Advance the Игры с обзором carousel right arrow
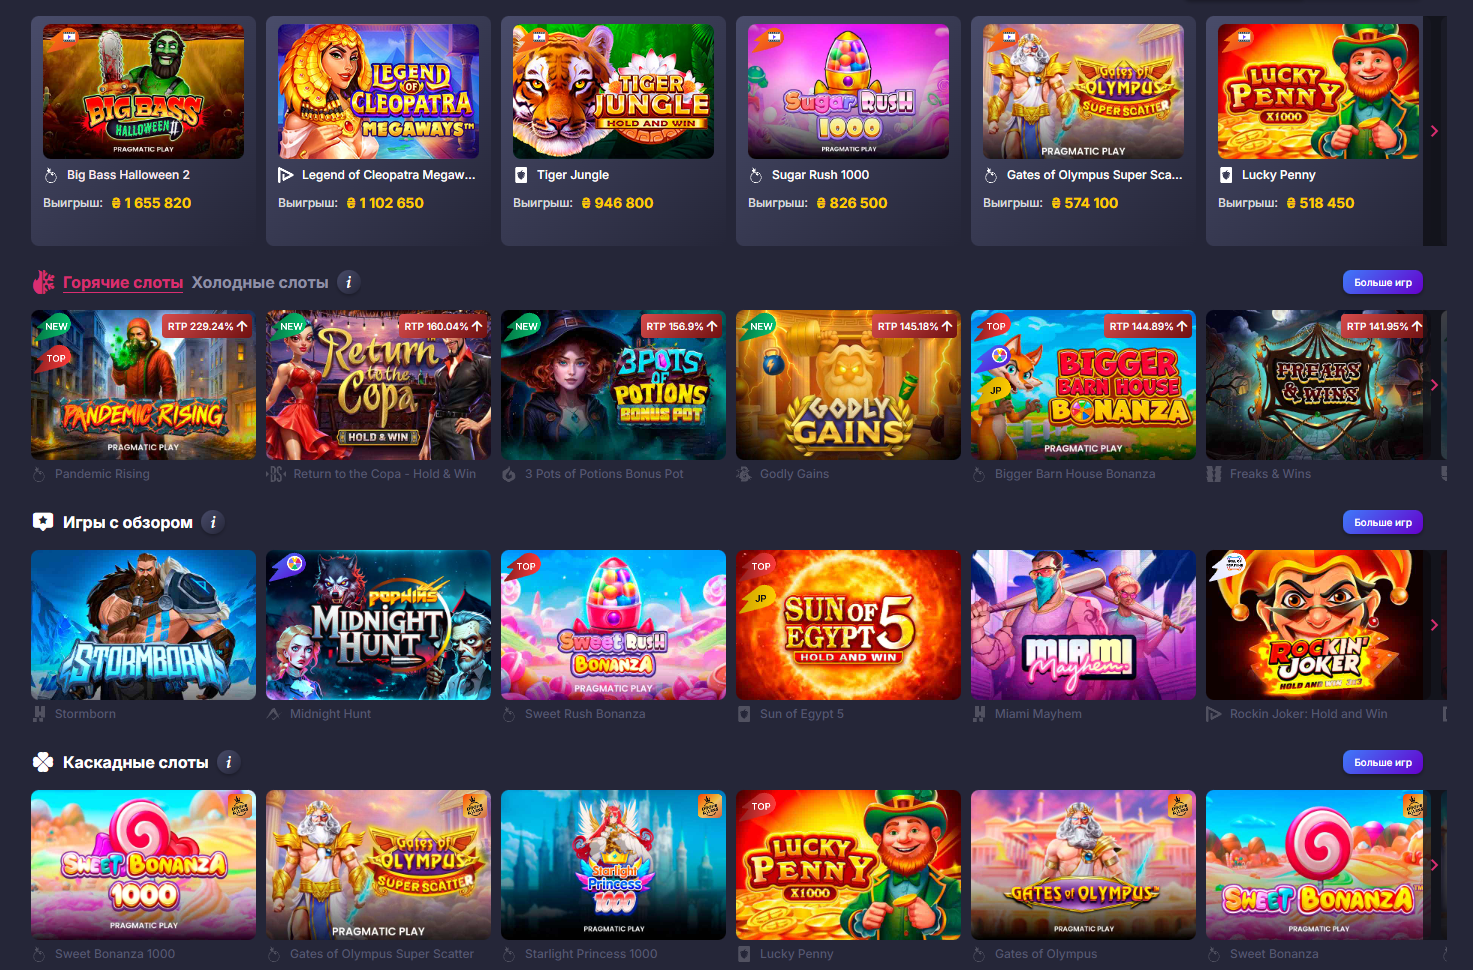Screen dimensions: 1473x970 tap(1434, 625)
